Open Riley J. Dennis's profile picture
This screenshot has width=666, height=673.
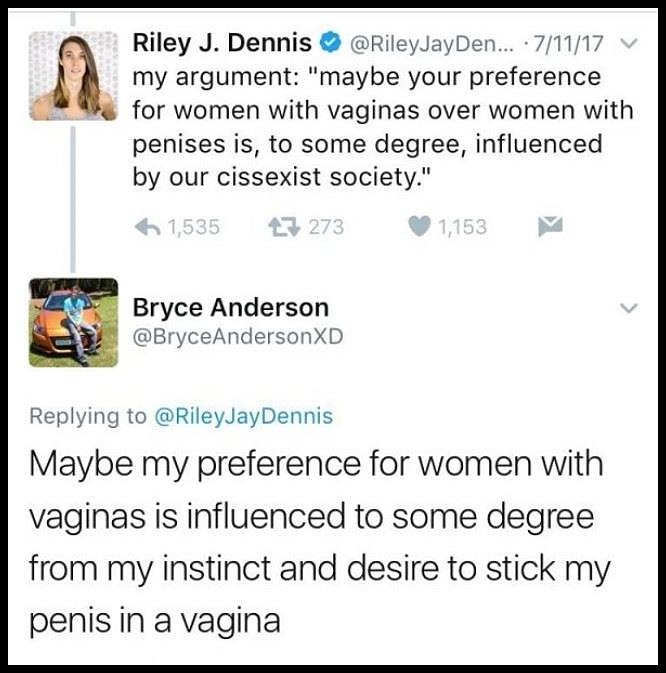73,77
